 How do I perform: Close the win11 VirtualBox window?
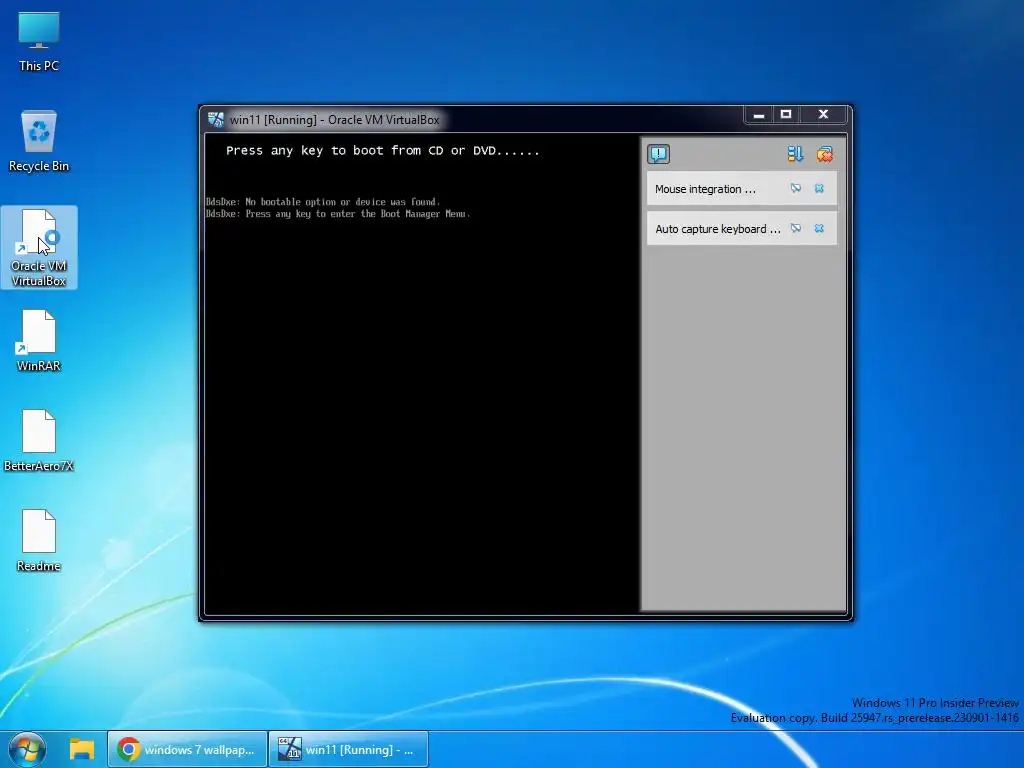[x=824, y=115]
